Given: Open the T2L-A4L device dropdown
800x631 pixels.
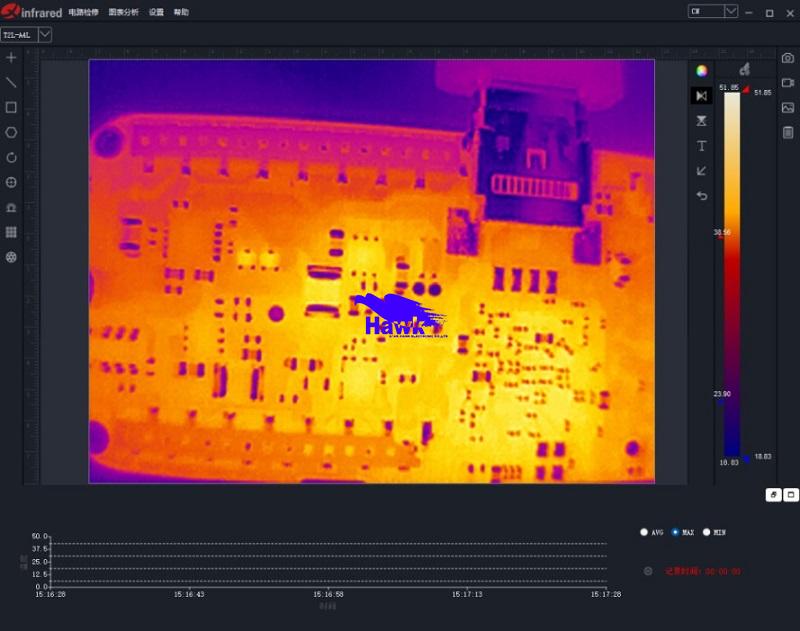Looking at the screenshot, I should click(x=45, y=34).
